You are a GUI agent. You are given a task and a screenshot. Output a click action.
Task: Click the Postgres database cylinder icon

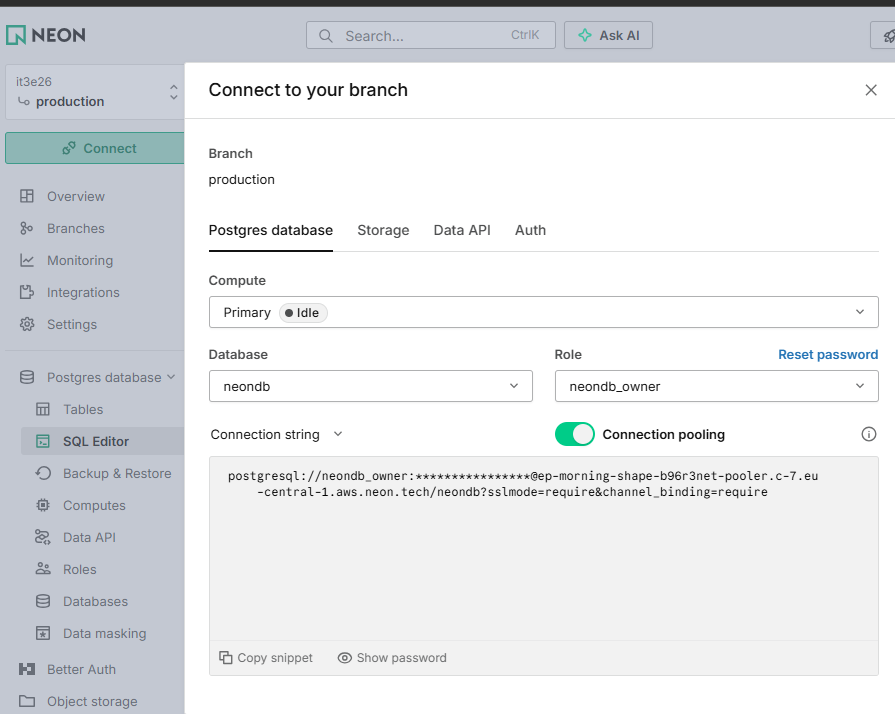tap(27, 377)
